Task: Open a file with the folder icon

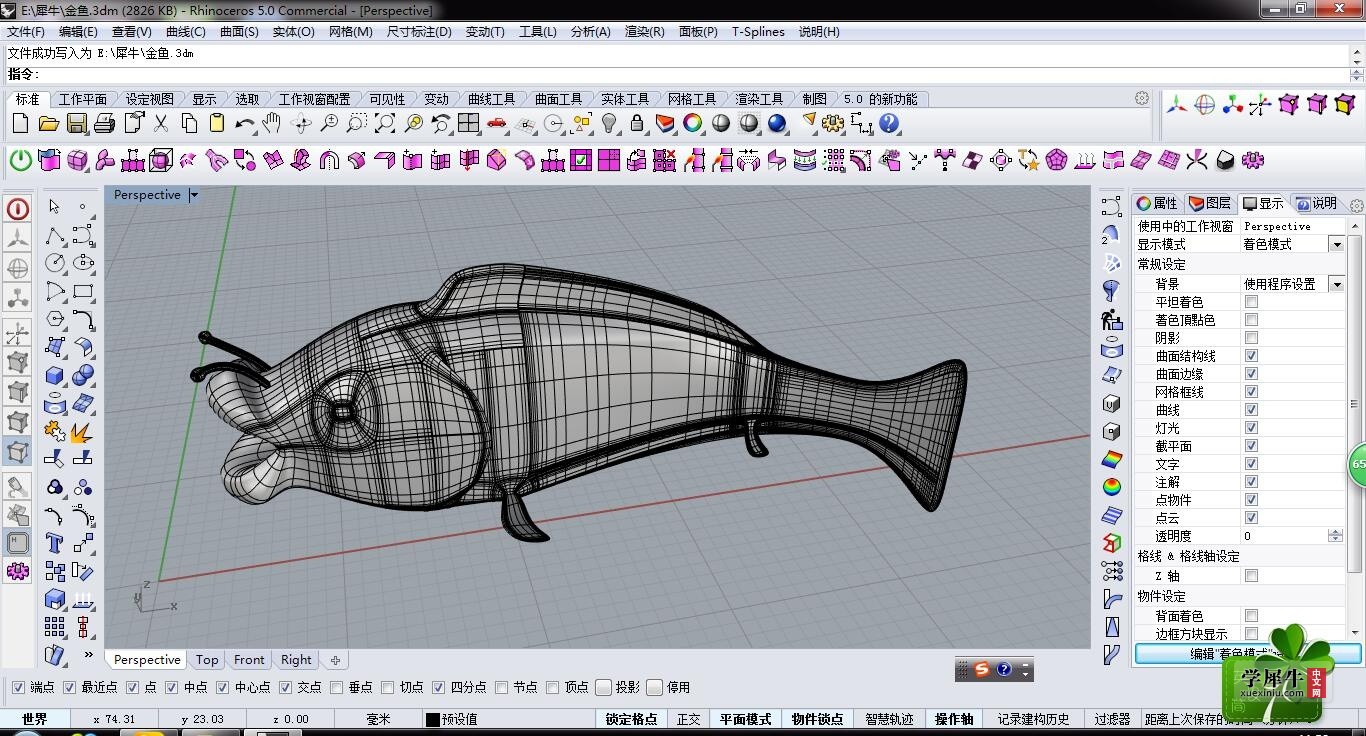Action: 48,123
